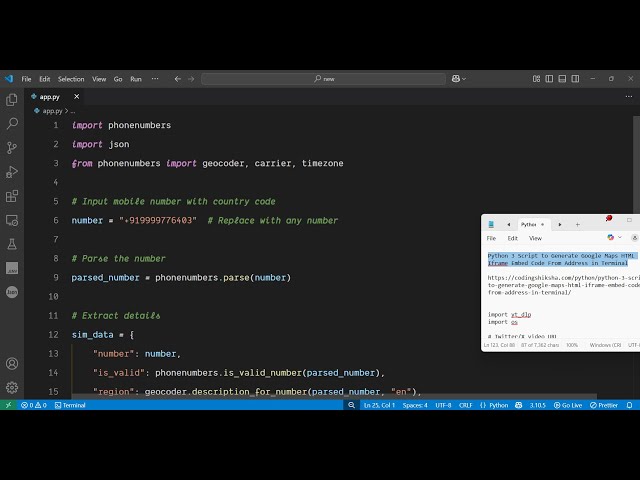Open the Notepad account profile icon
Screen dimensions: 640x480
(634, 238)
